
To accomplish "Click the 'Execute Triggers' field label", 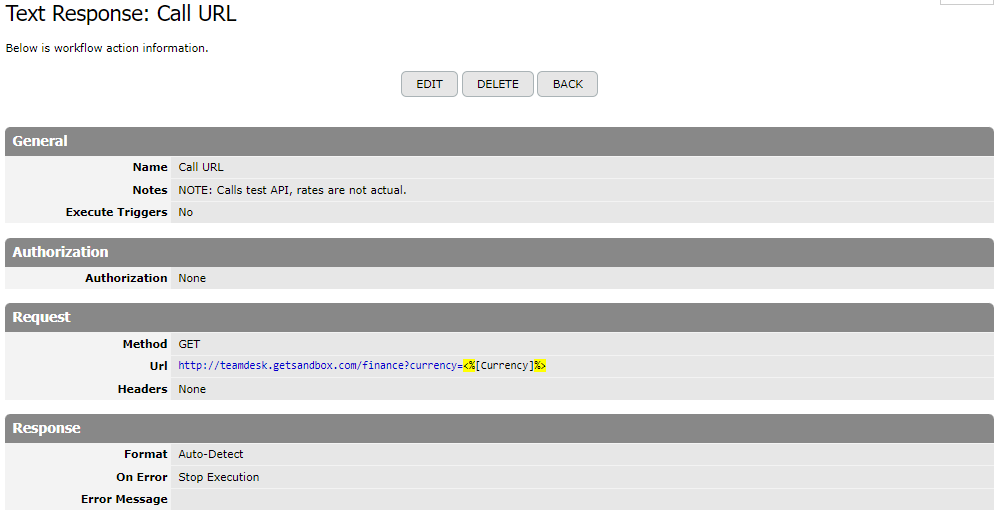I will pos(116,212).
